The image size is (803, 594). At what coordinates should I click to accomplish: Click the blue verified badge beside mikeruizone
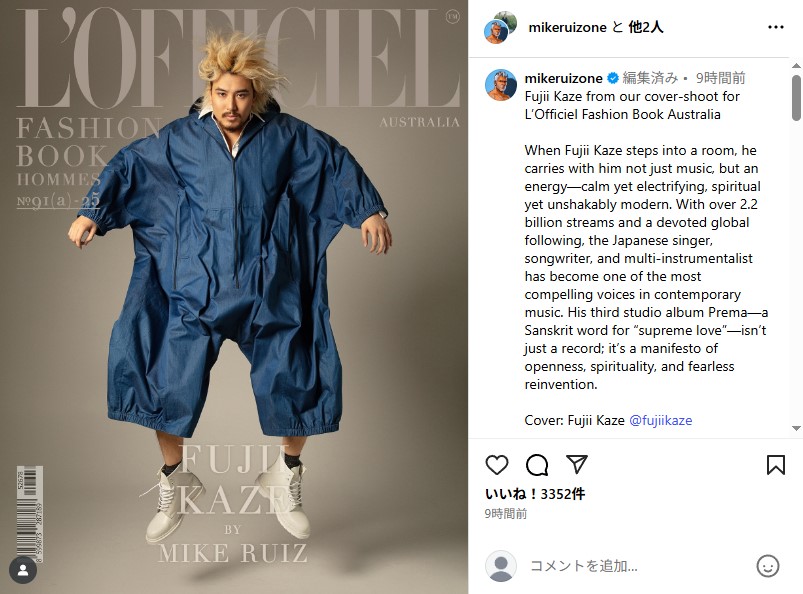click(612, 78)
